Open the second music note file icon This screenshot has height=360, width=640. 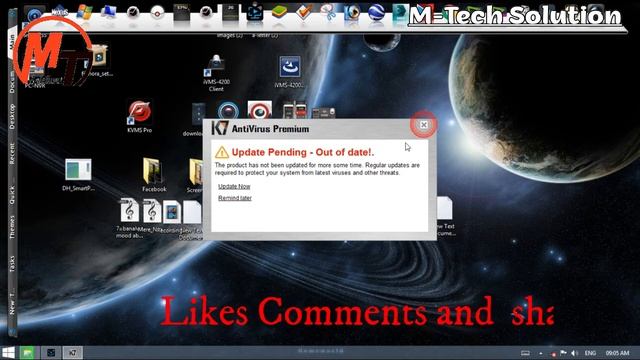click(x=151, y=211)
